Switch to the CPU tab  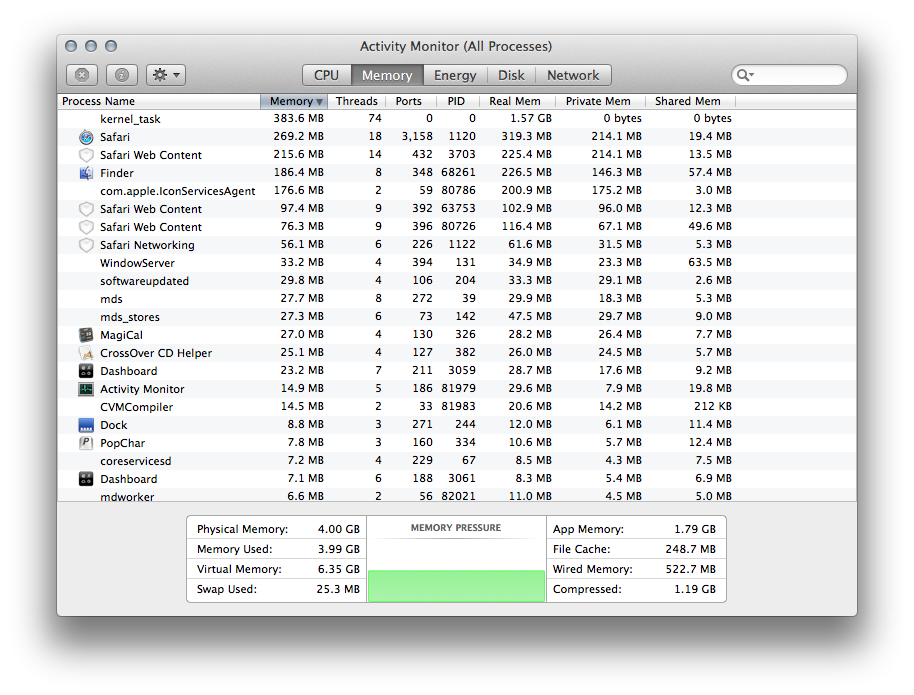[326, 75]
